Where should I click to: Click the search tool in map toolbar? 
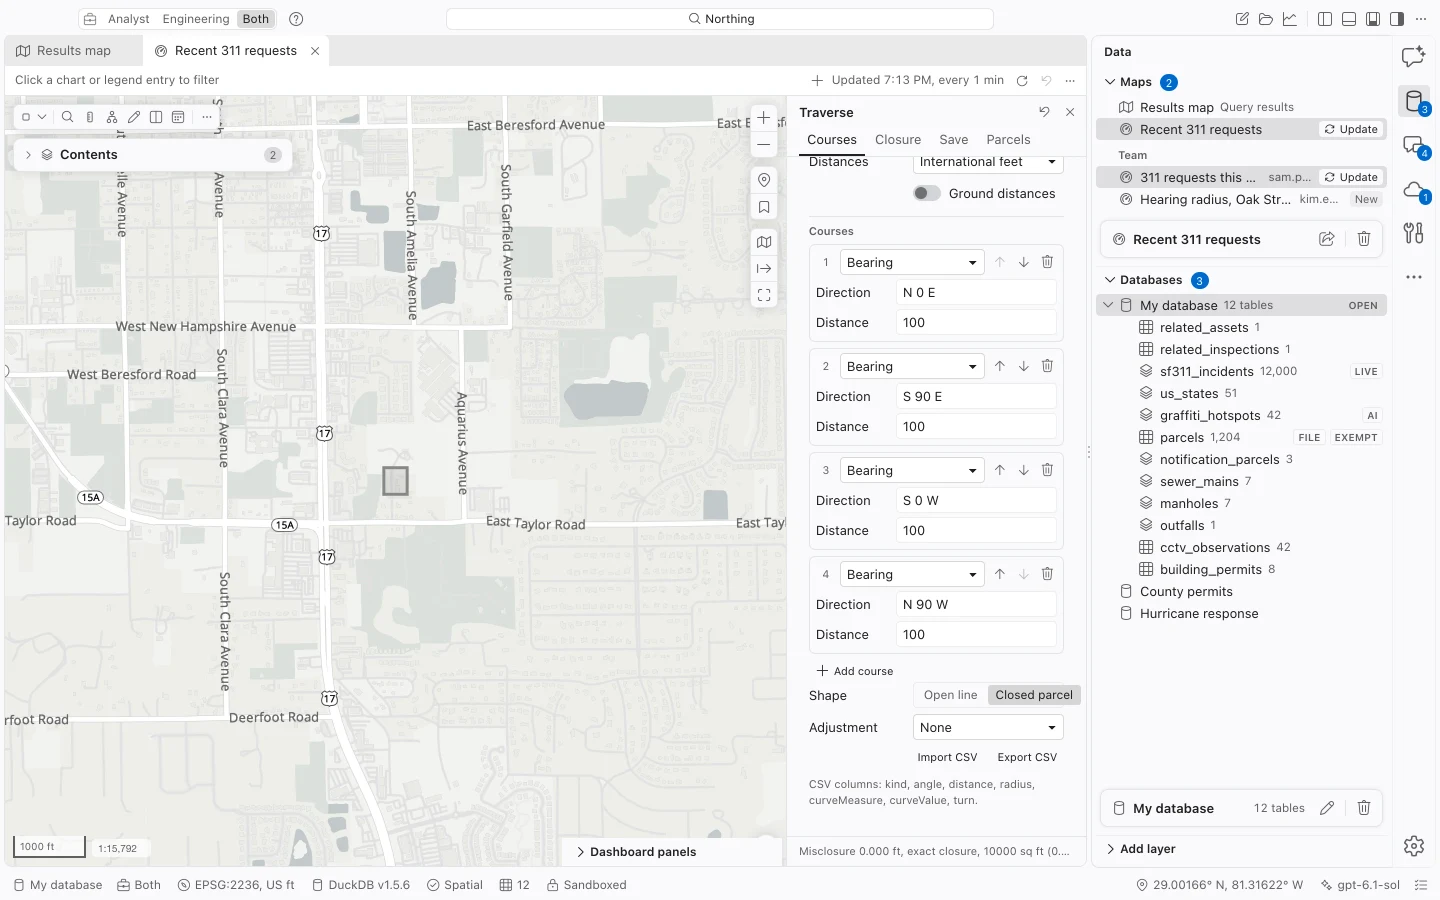click(x=68, y=117)
